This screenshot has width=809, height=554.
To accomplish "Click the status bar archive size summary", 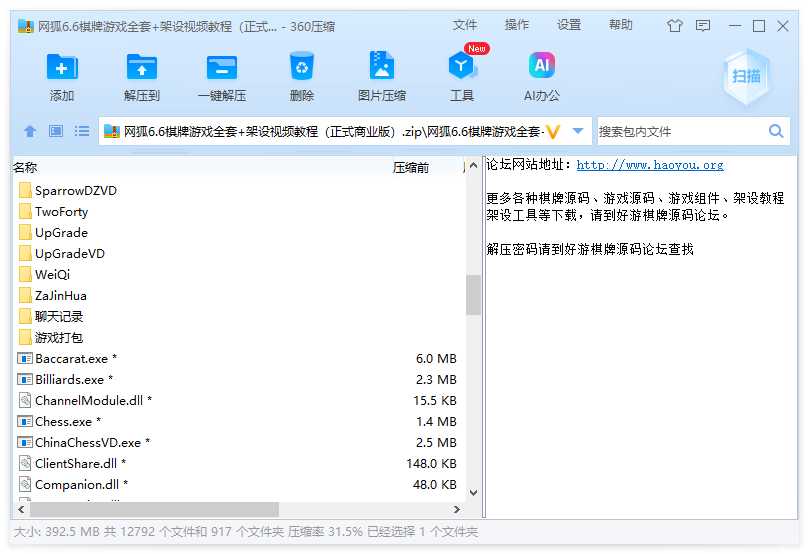I will point(246,531).
